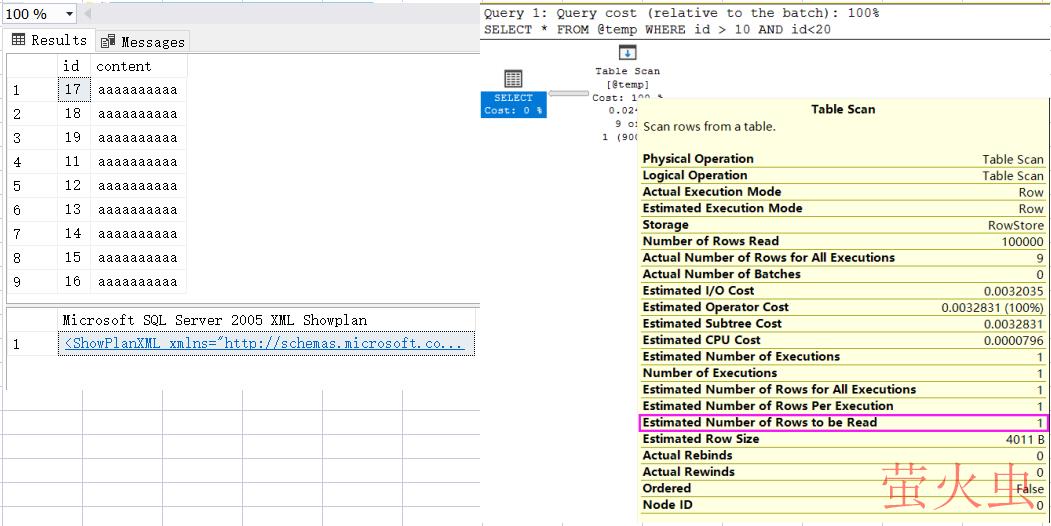
Task: Click the content cell beside id 19
Action: pos(137,138)
